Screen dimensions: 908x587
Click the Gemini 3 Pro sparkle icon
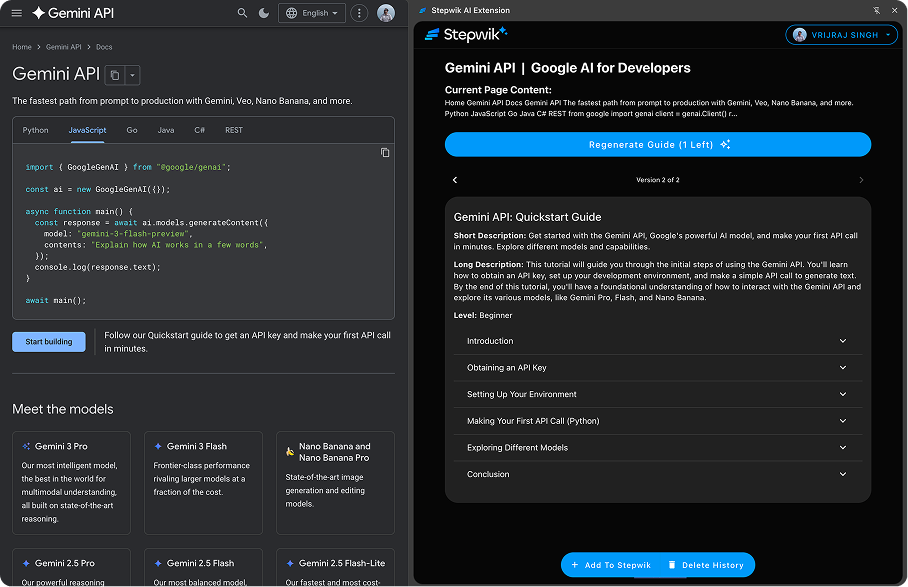point(26,446)
